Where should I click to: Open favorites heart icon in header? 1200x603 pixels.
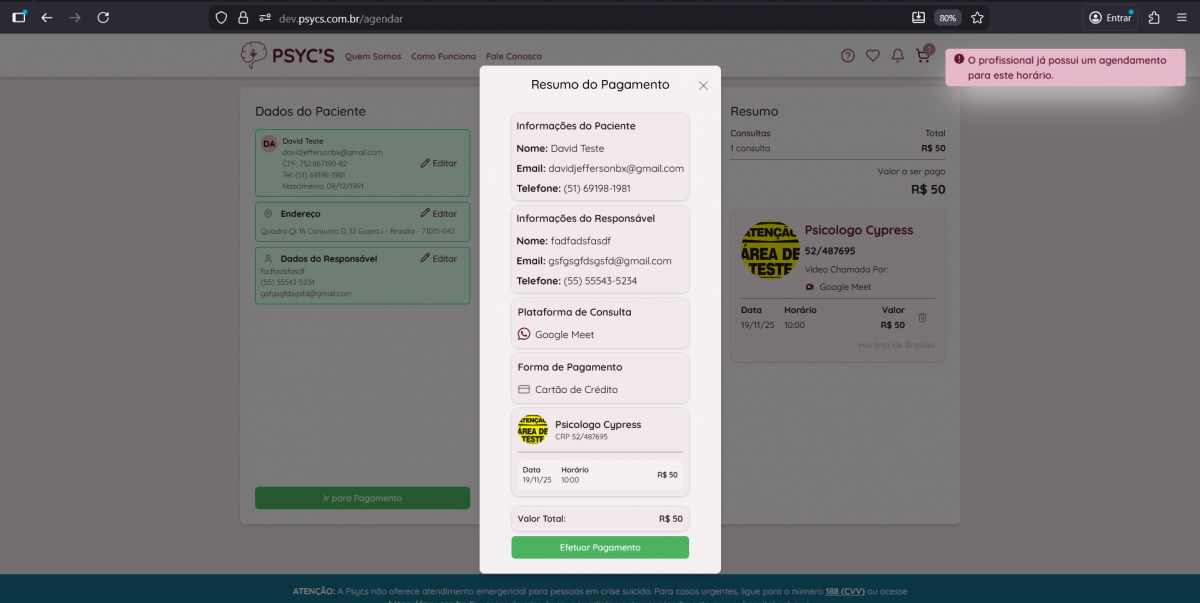coord(873,56)
